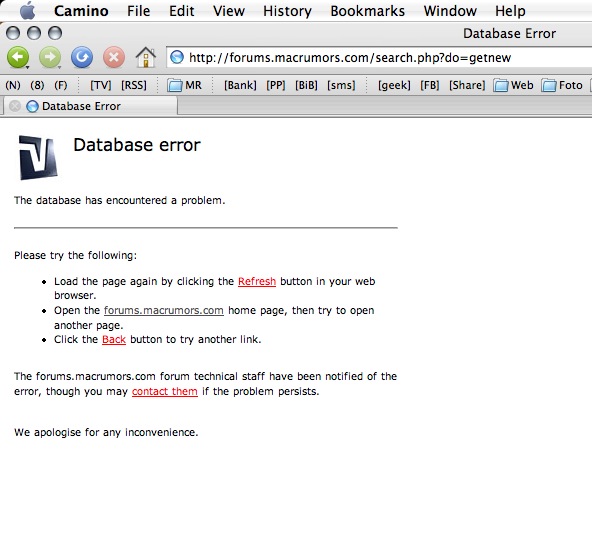Open the [Bank] bookmark

[240, 85]
